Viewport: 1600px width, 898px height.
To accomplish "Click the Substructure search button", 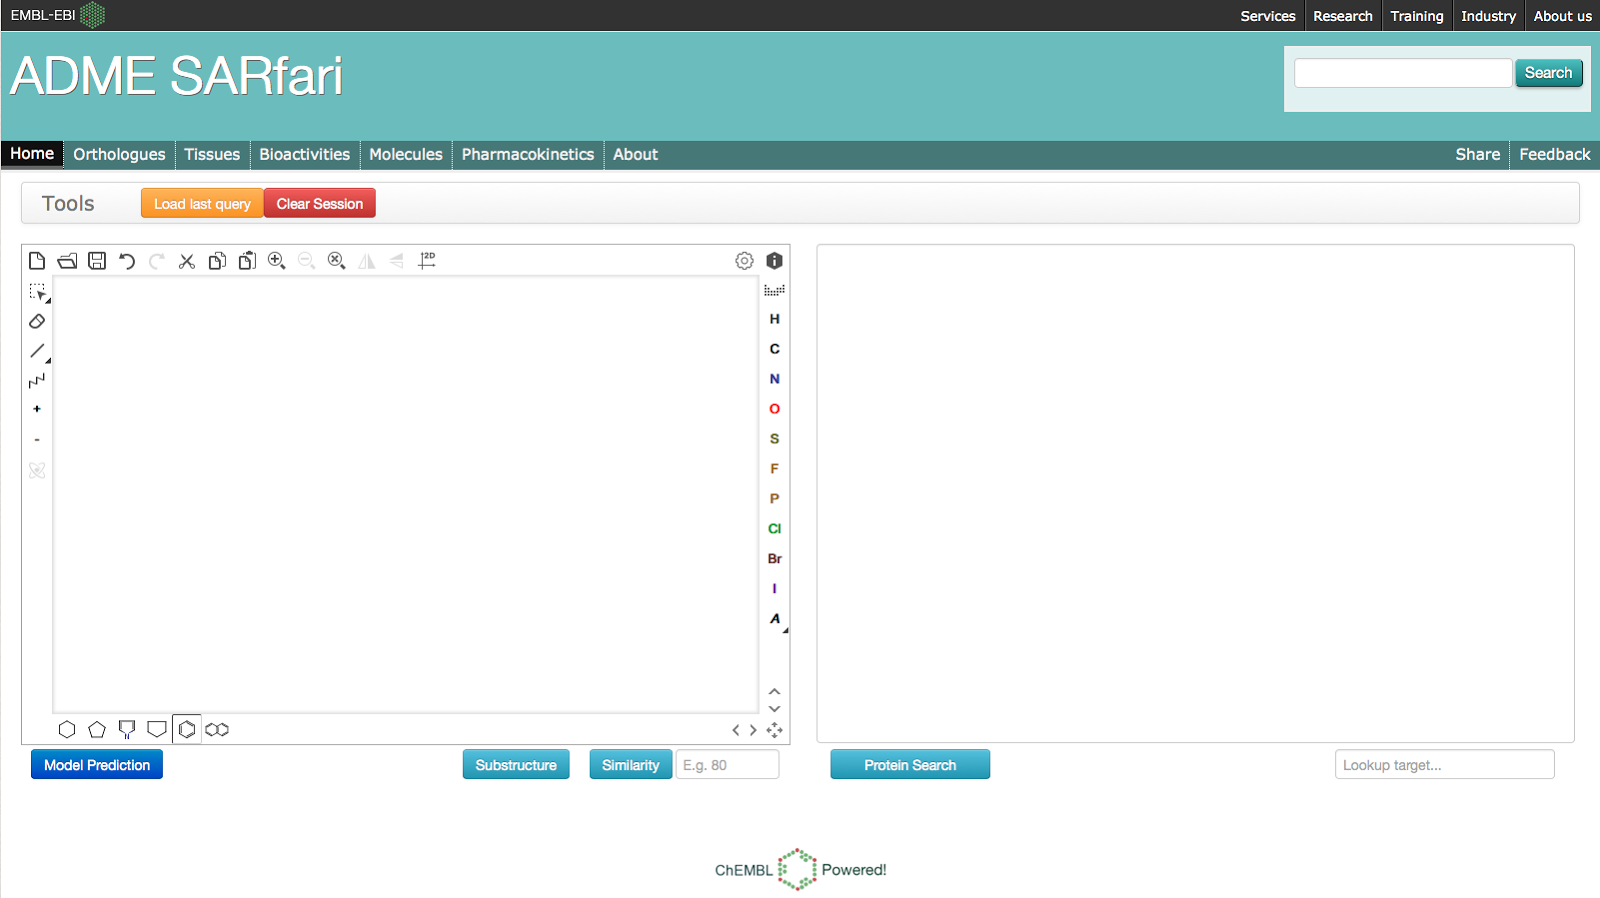I will [516, 765].
